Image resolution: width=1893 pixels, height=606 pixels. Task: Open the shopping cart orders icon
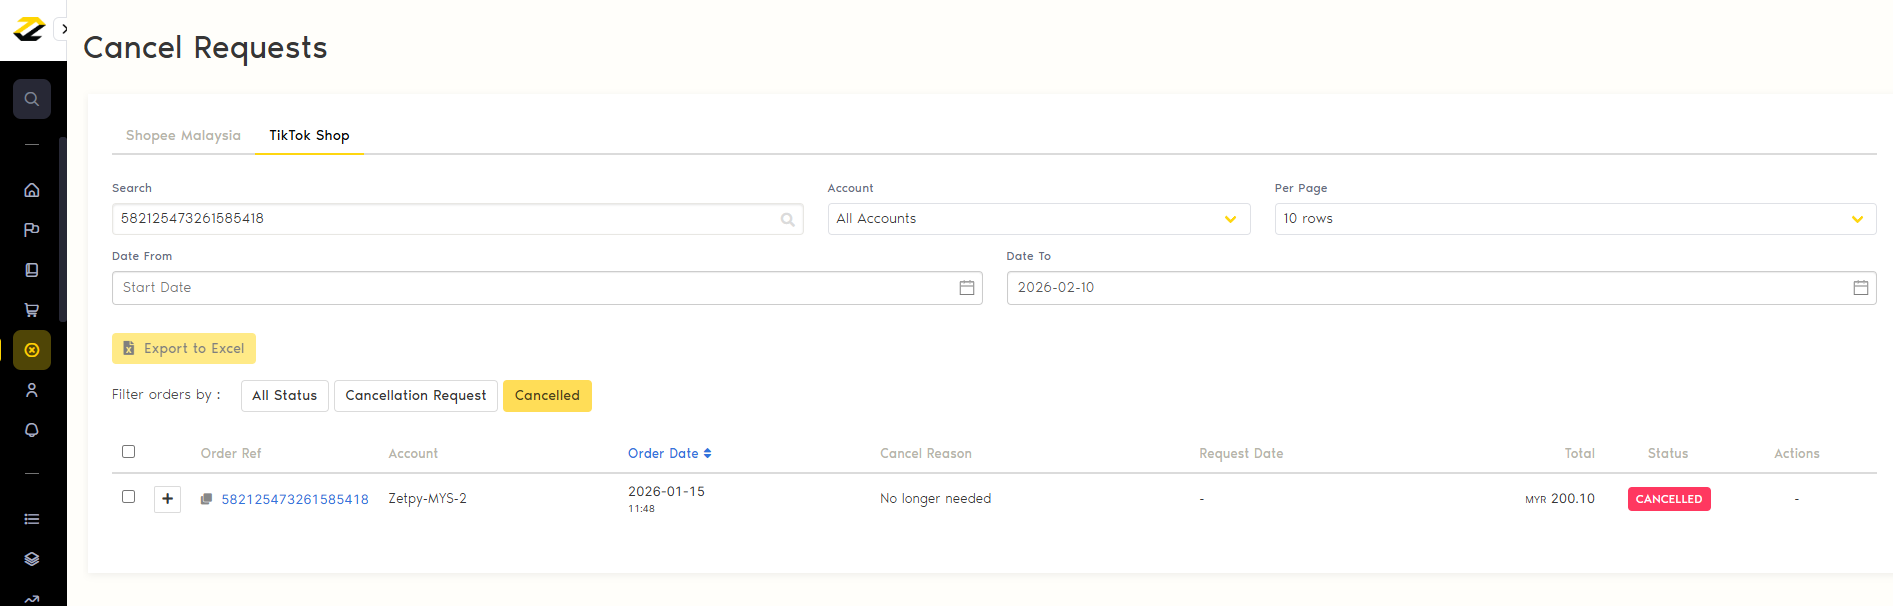coord(32,310)
